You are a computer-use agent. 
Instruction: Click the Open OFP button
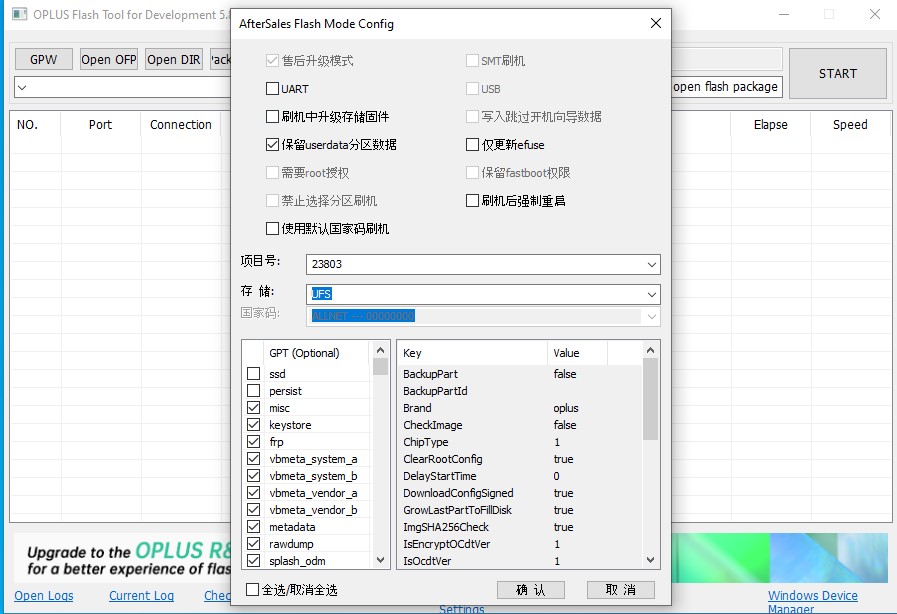click(108, 59)
